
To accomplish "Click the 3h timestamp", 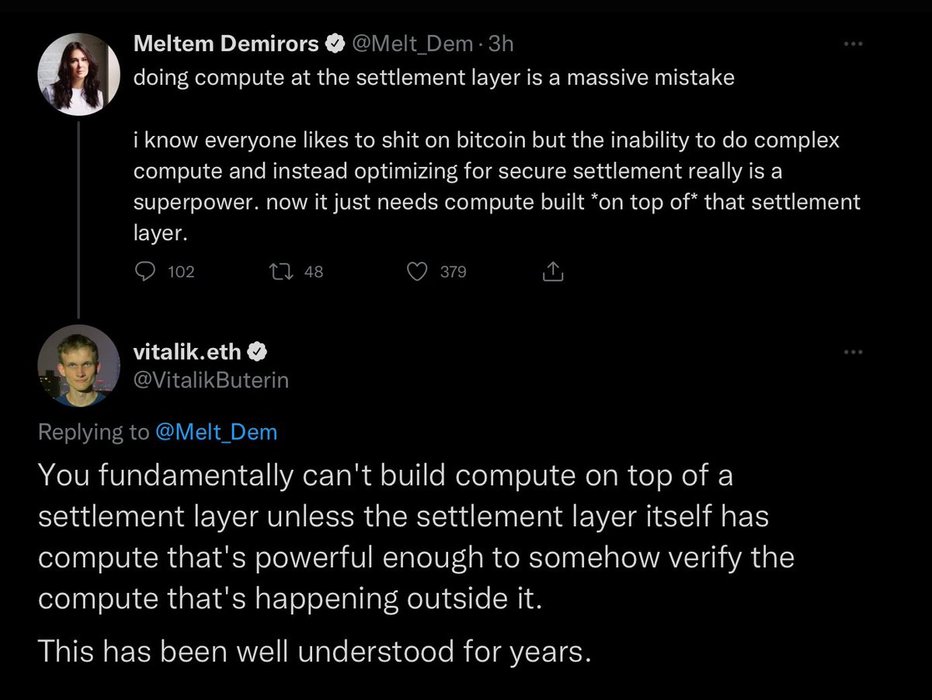I will coord(500,44).
